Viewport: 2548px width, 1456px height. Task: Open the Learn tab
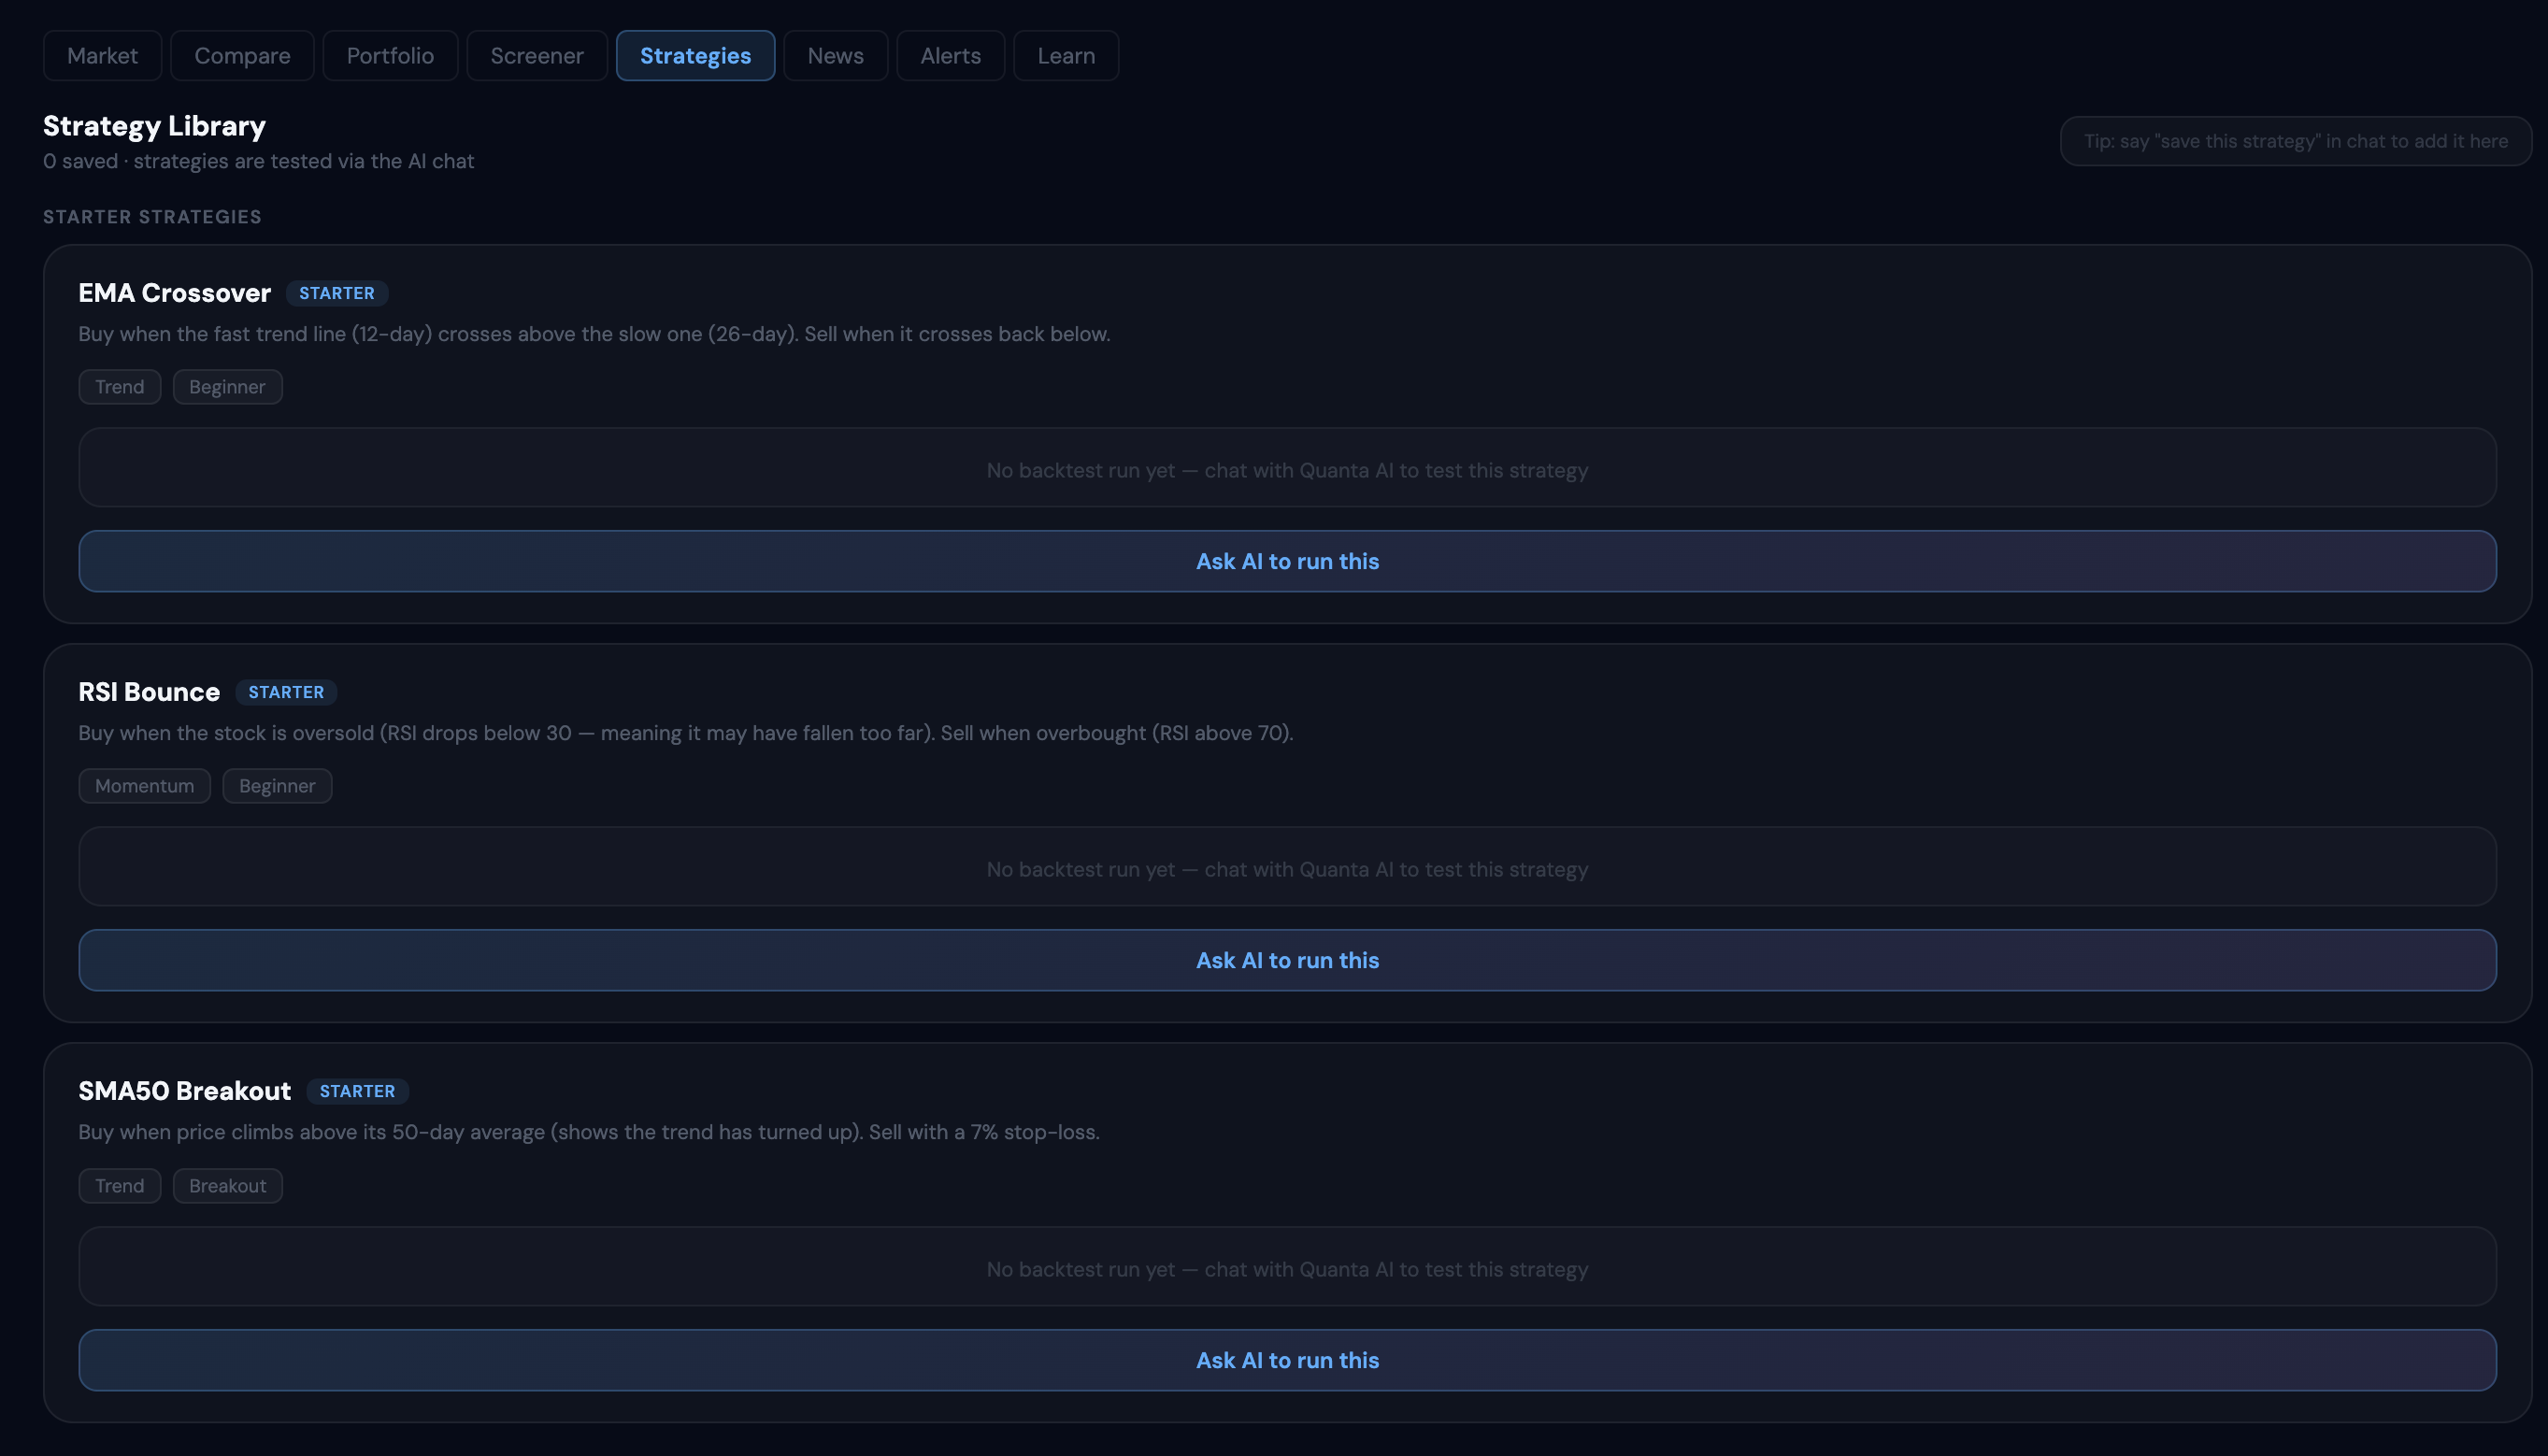point(1065,56)
